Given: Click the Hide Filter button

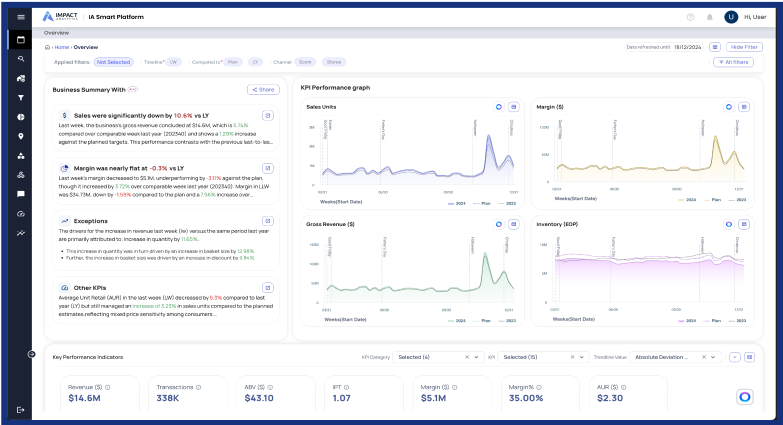Looking at the screenshot, I should click(744, 47).
